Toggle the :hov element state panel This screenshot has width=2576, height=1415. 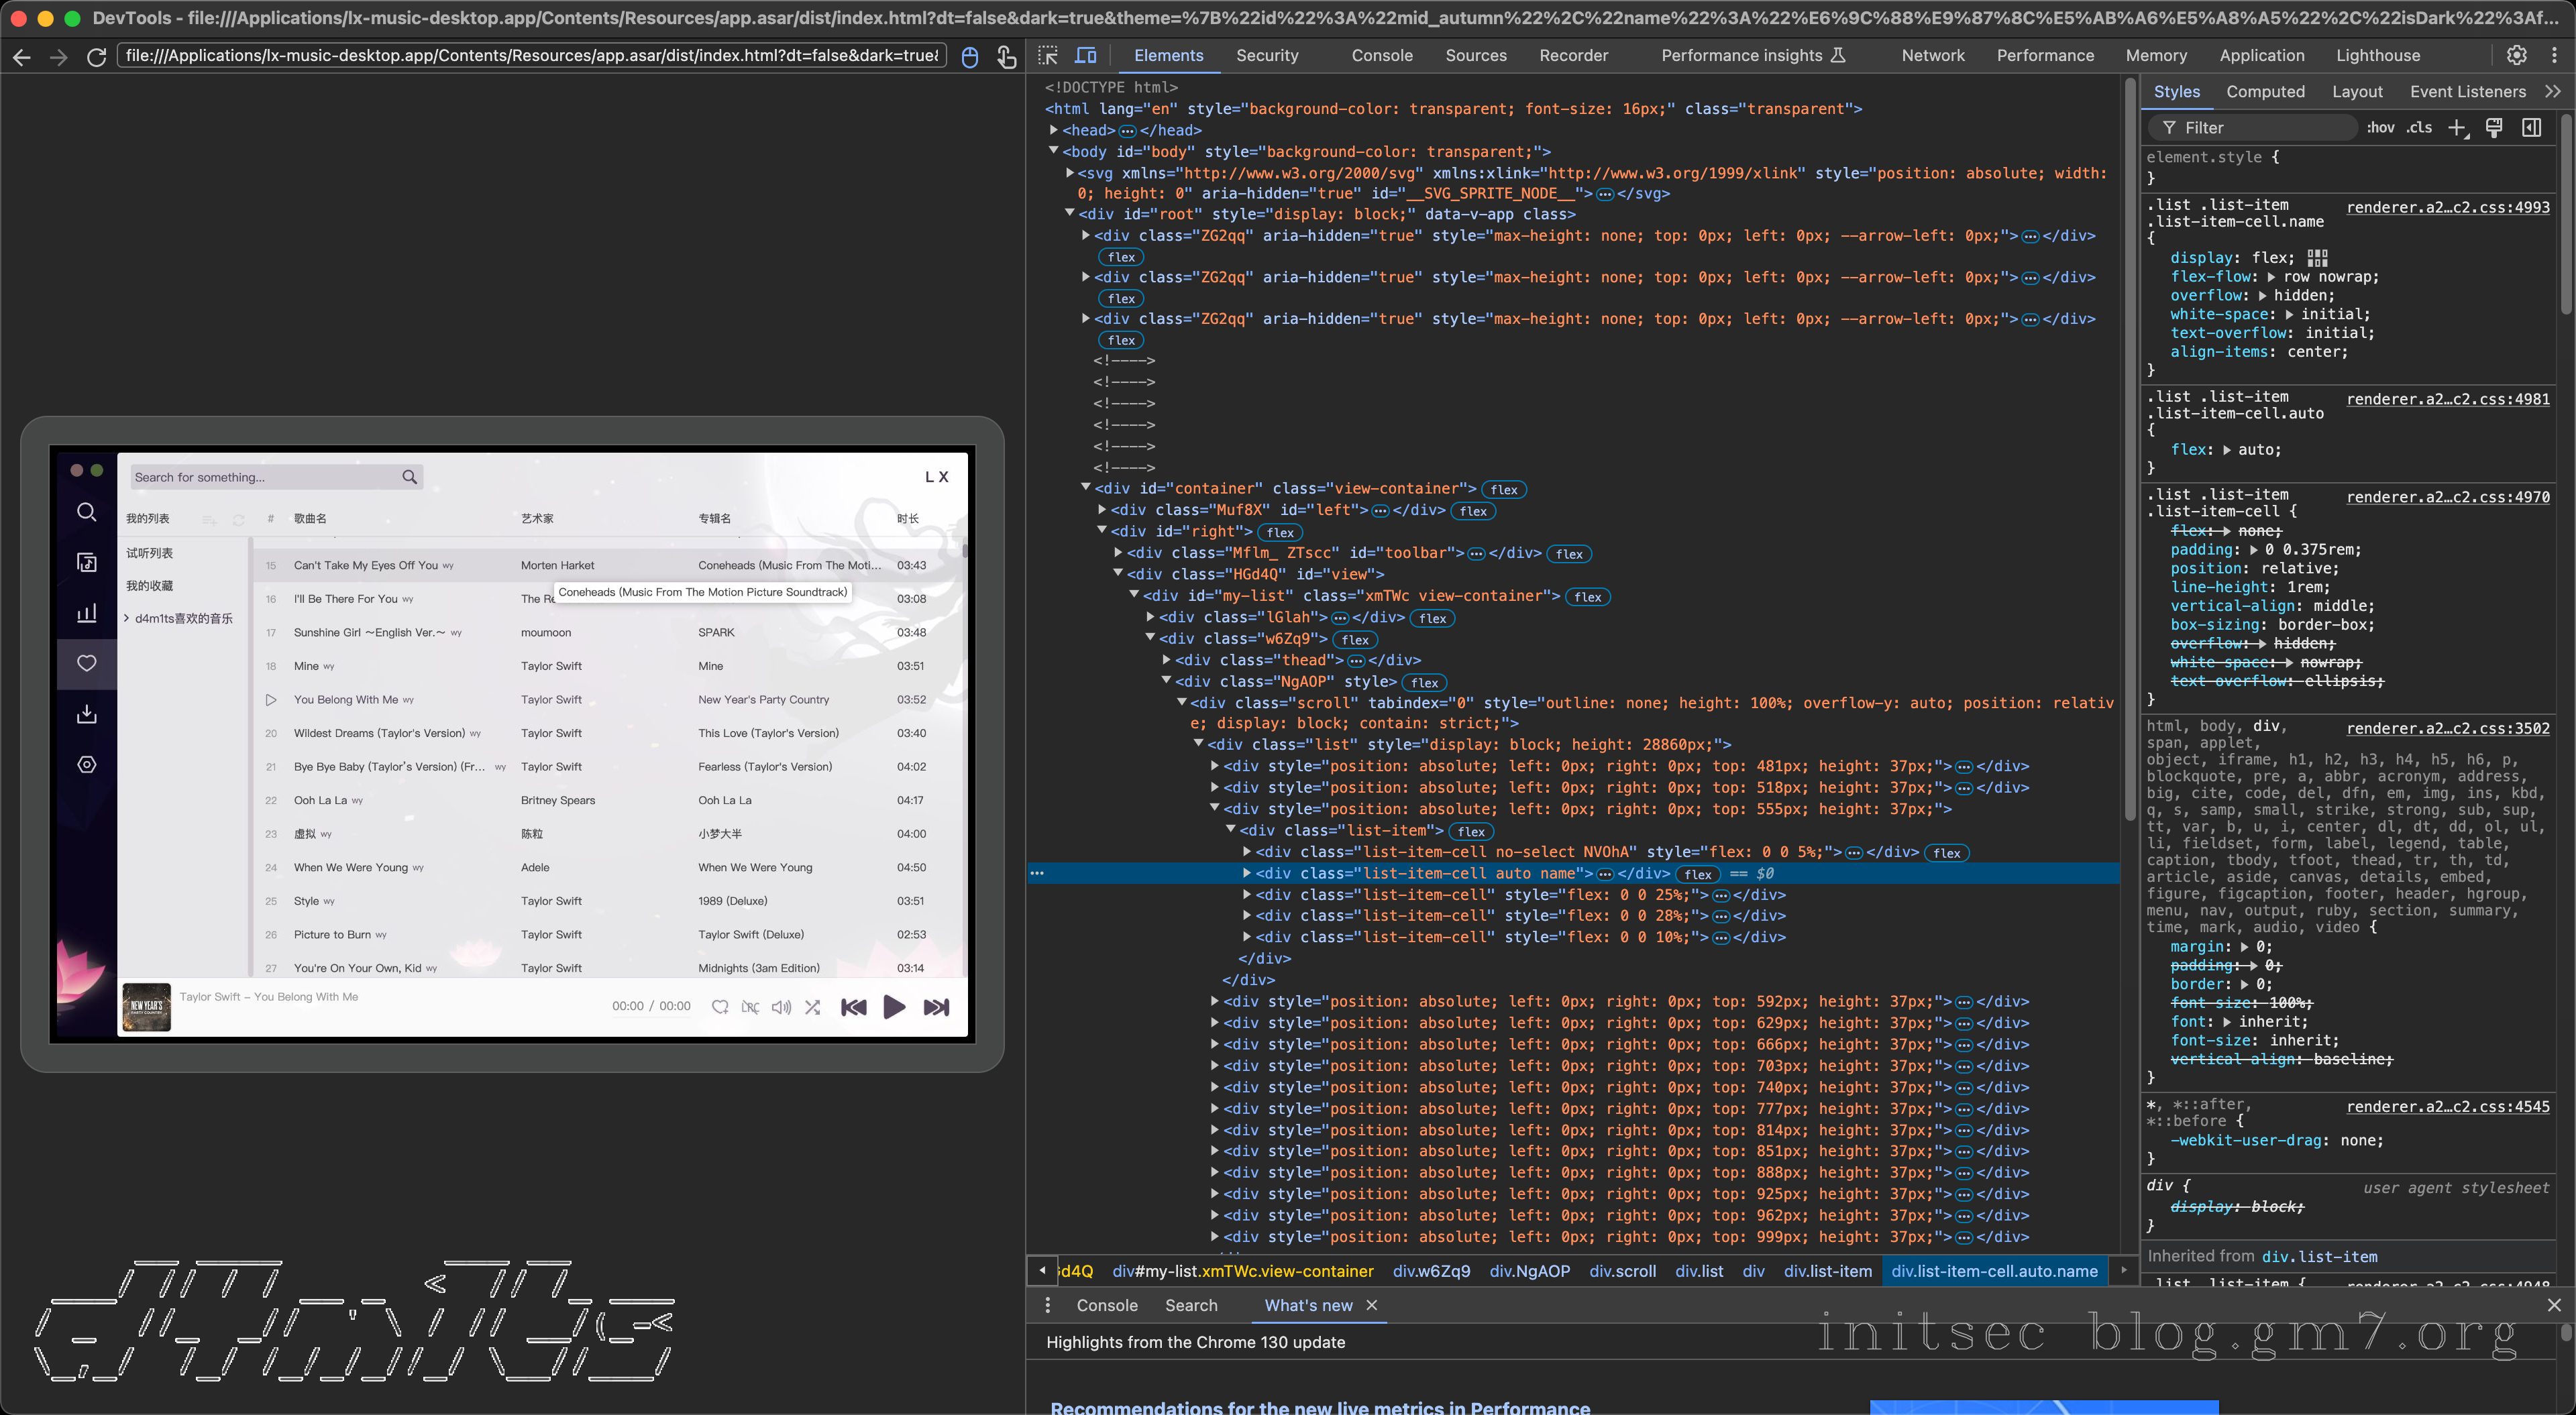click(x=2380, y=128)
